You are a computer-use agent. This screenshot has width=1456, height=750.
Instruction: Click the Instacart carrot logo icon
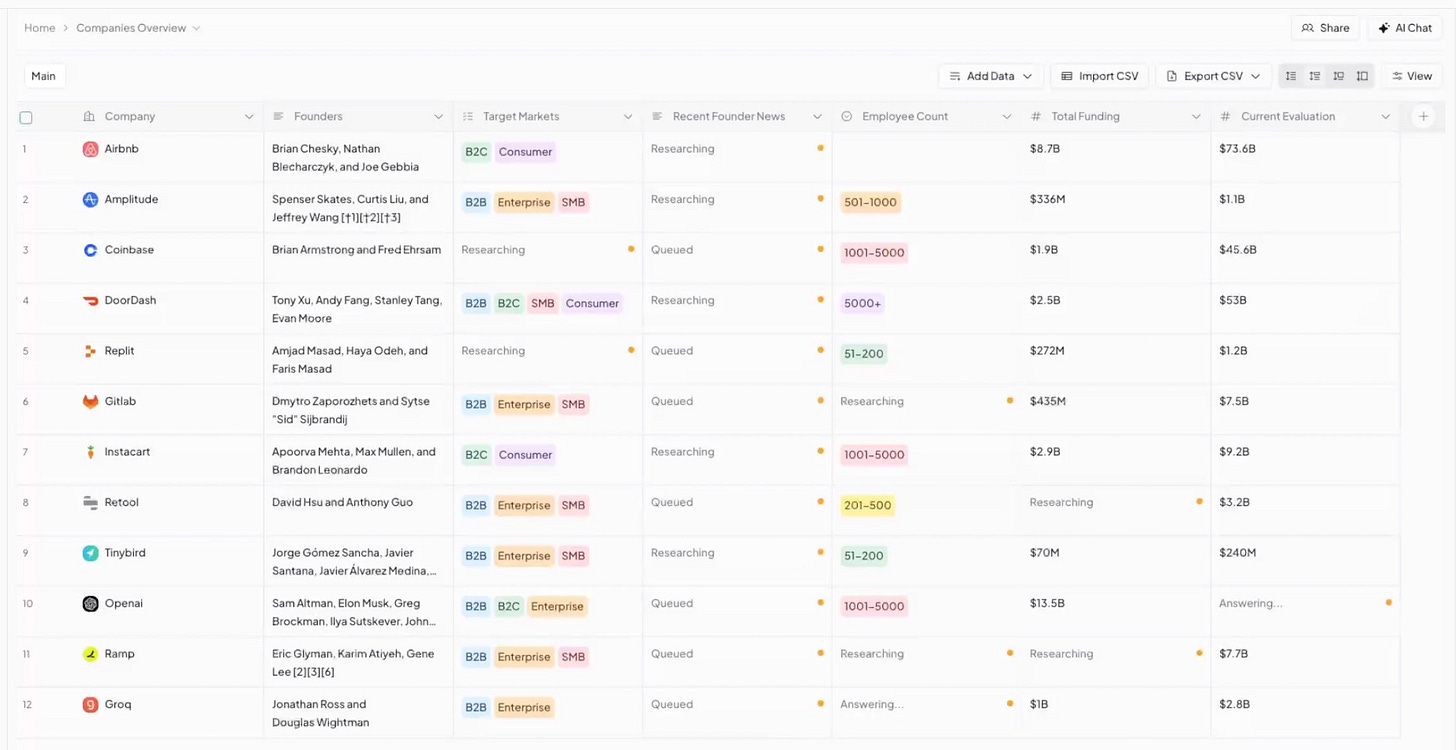click(x=90, y=452)
